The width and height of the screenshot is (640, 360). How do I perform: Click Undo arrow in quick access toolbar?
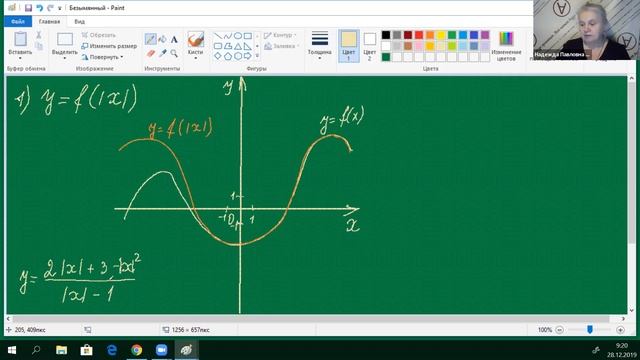40,8
